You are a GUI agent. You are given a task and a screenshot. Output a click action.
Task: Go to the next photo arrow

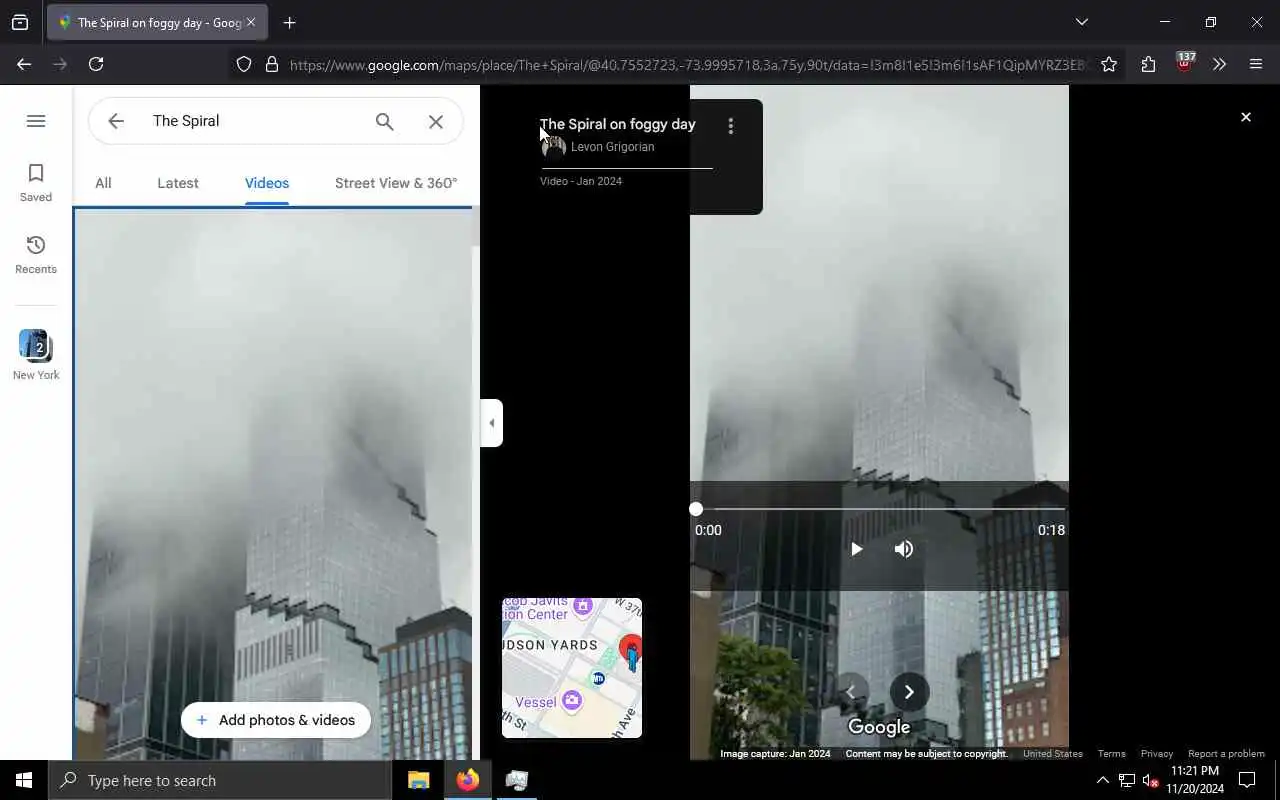[909, 692]
